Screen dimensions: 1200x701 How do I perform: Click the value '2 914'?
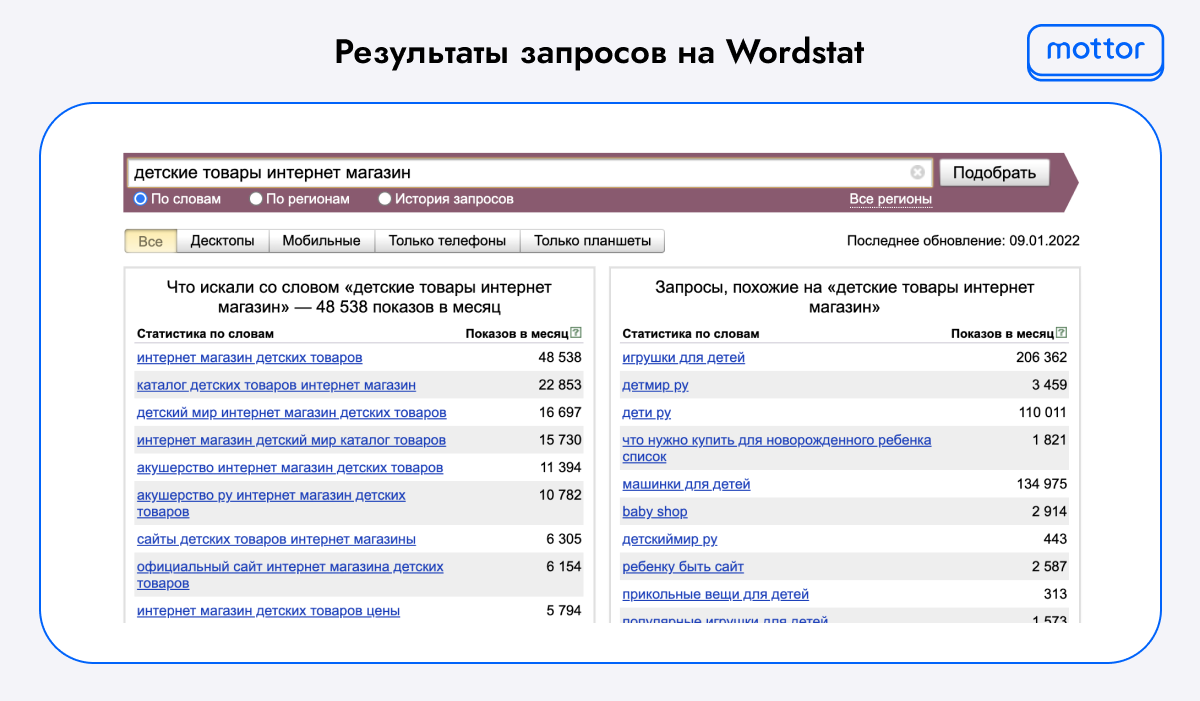(x=1049, y=512)
